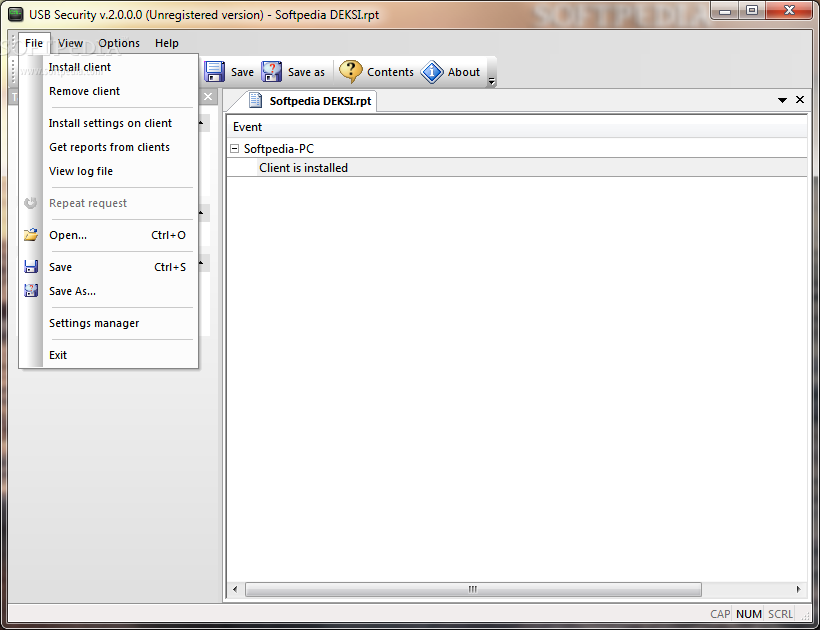The width and height of the screenshot is (820, 630).
Task: Open Settings manager from menu
Action: pos(108,323)
